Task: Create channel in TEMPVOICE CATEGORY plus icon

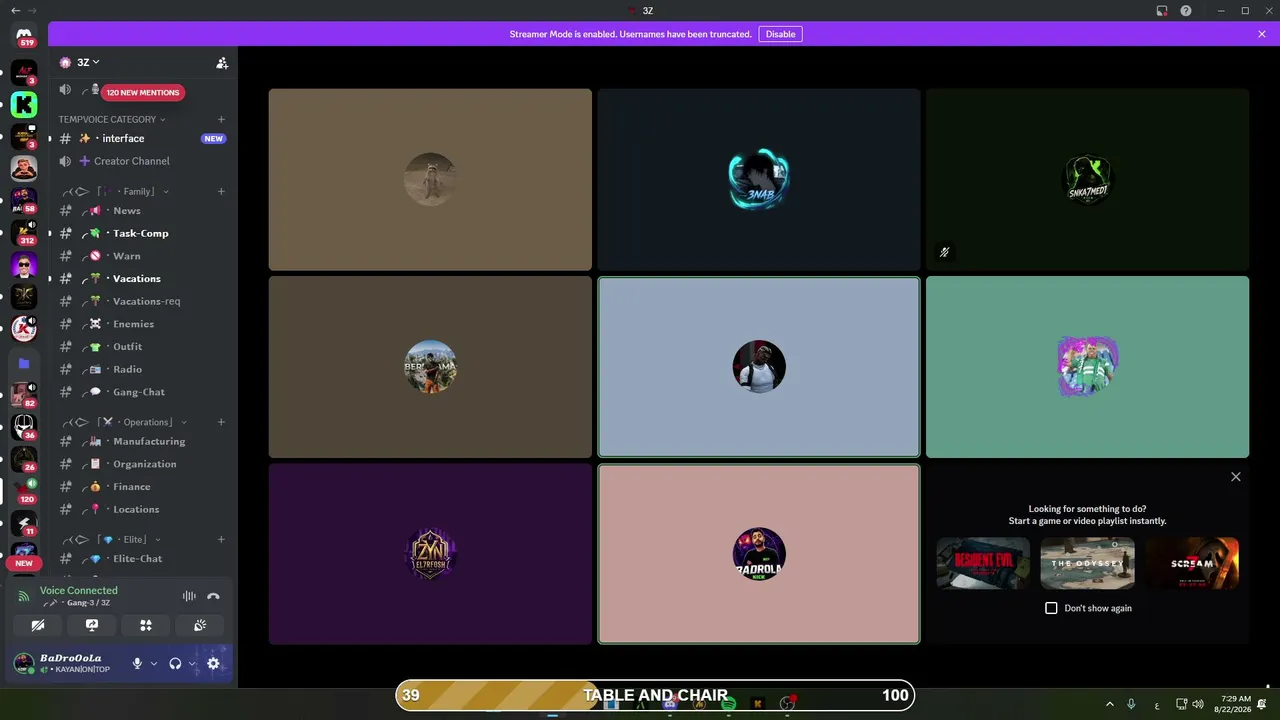Action: 222,119
